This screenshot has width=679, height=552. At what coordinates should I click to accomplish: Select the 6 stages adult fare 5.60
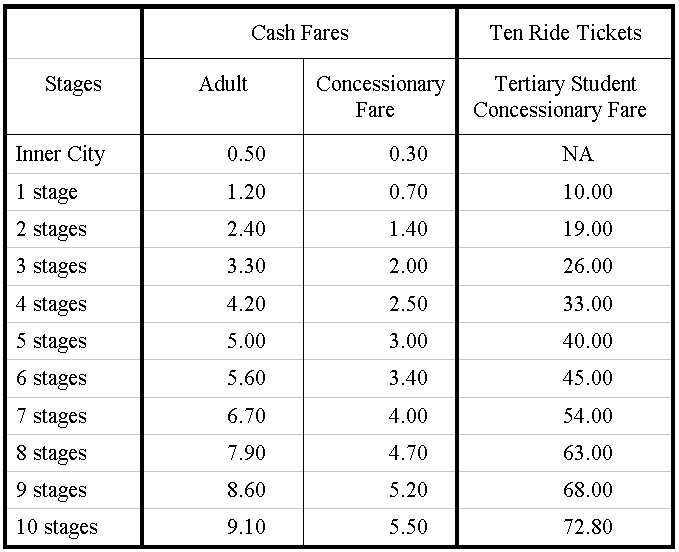coord(246,378)
